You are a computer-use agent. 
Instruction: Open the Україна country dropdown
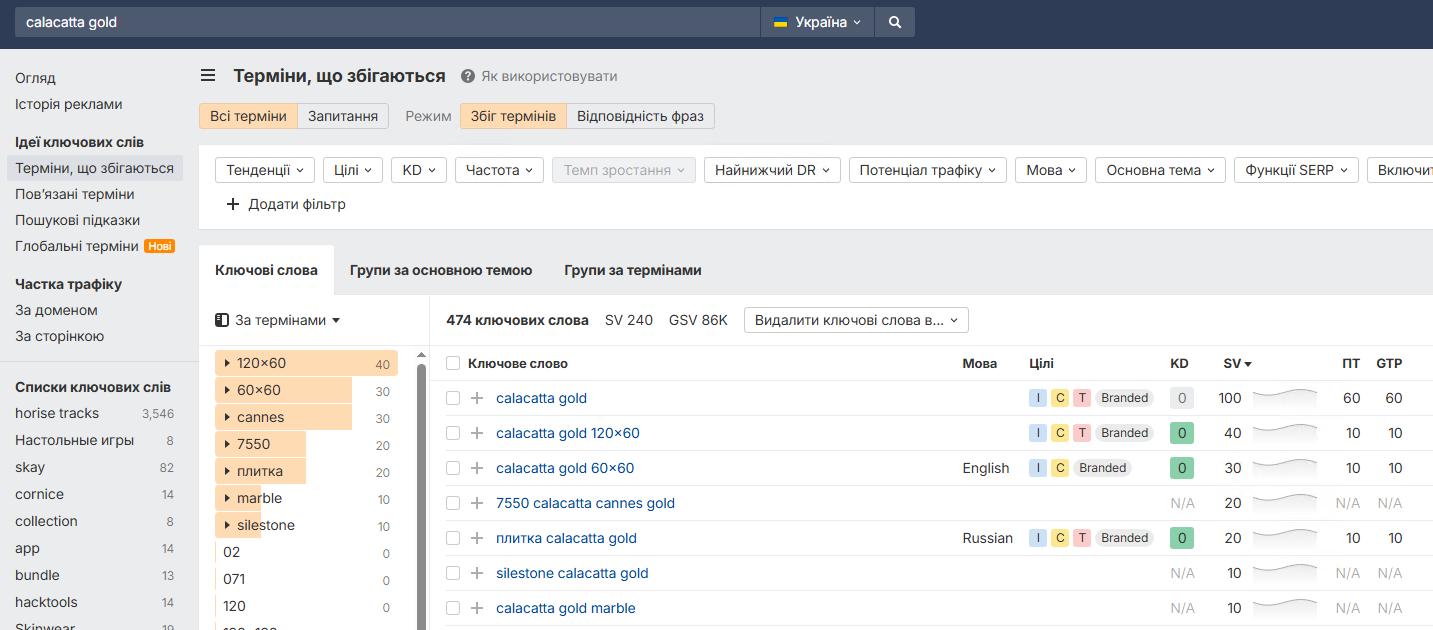coord(817,22)
